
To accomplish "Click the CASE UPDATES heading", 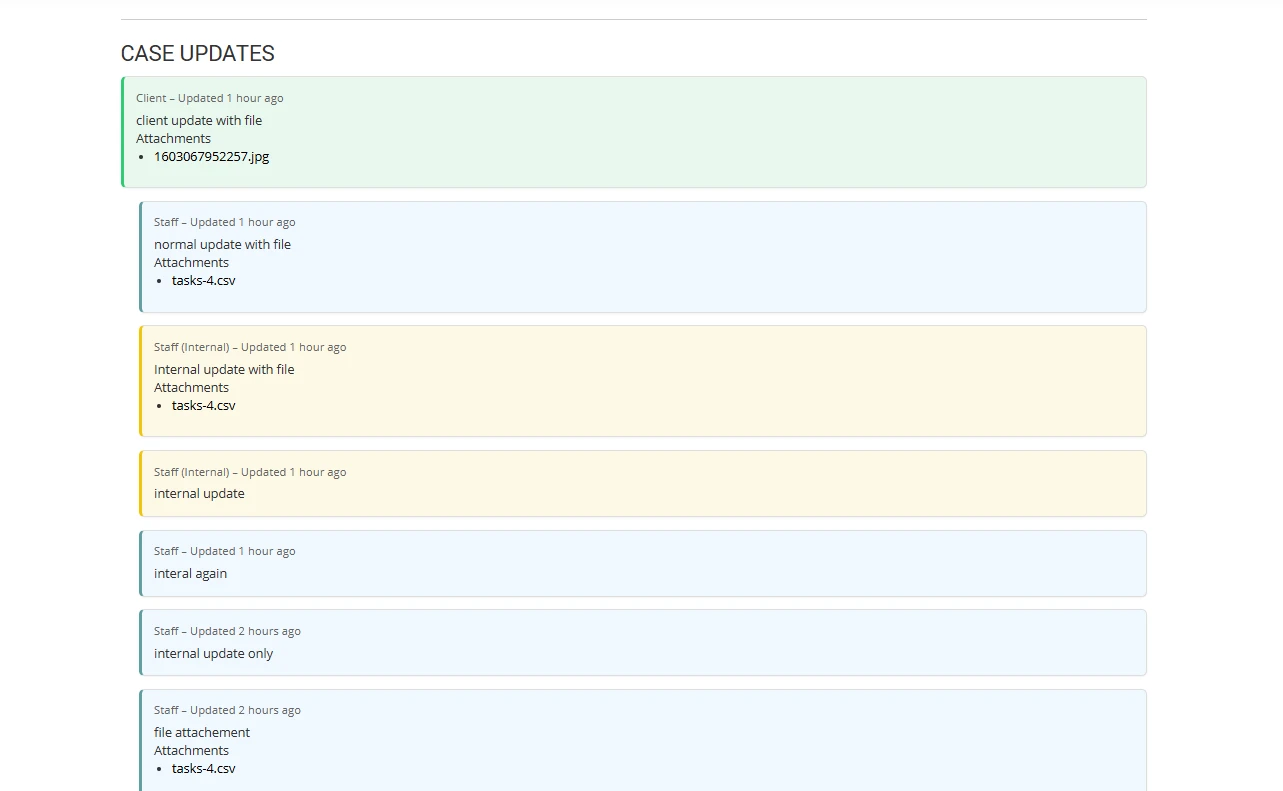I will [198, 54].
